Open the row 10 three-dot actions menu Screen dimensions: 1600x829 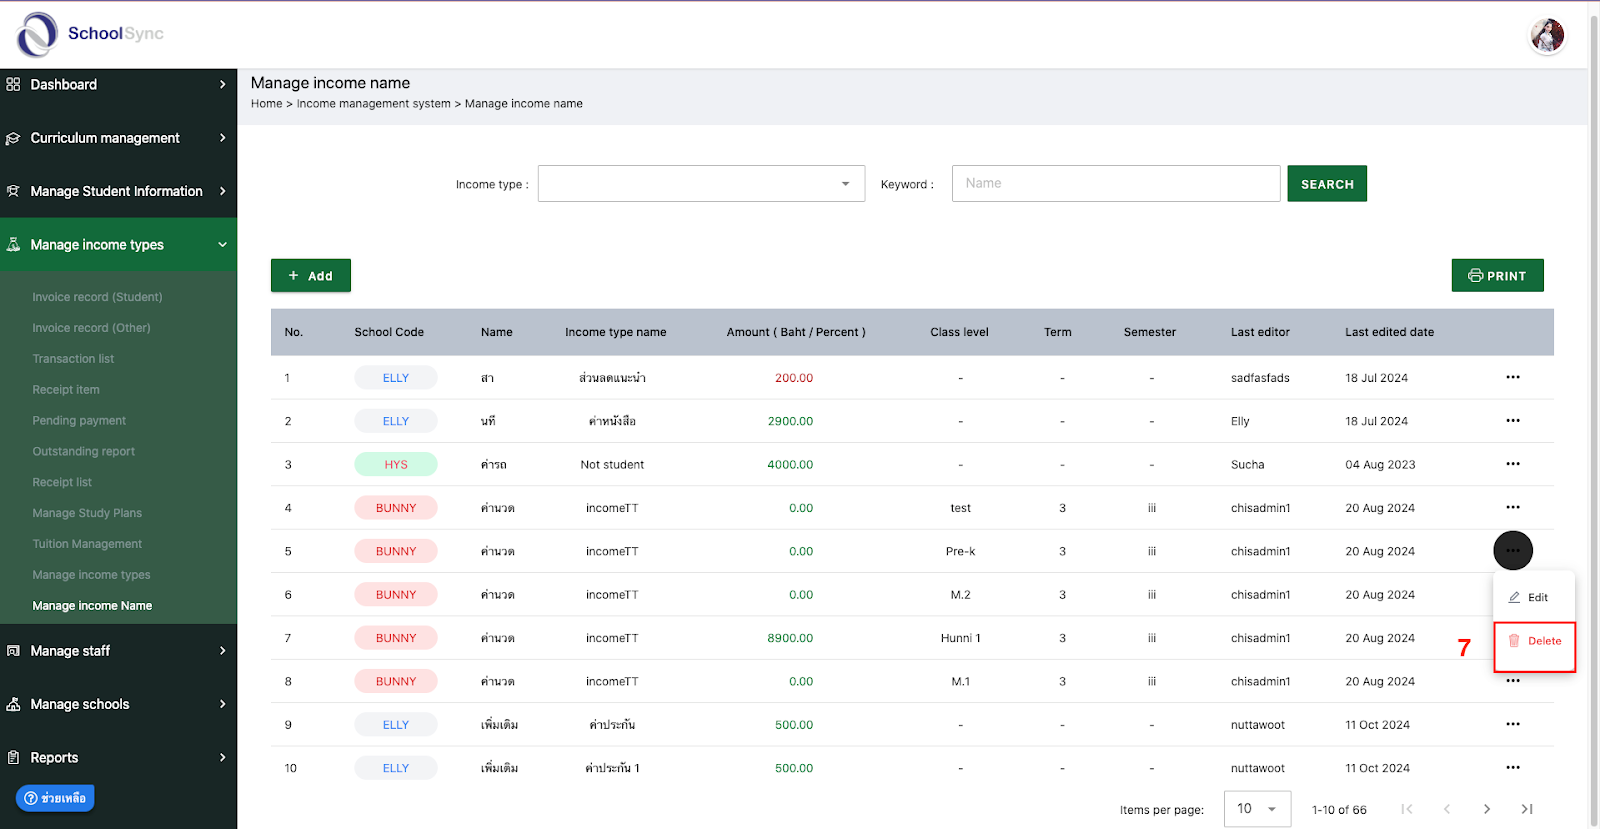click(1513, 768)
